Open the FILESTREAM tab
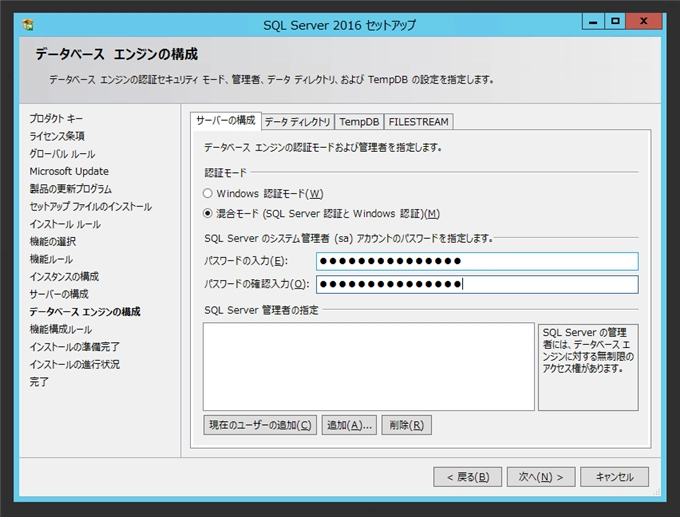Viewport: 680px width, 517px height. 418,122
